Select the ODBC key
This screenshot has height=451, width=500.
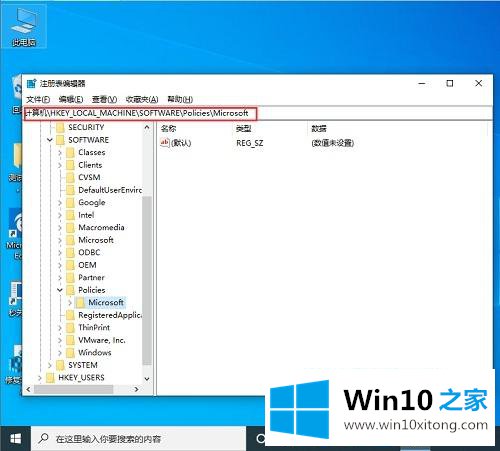89,252
